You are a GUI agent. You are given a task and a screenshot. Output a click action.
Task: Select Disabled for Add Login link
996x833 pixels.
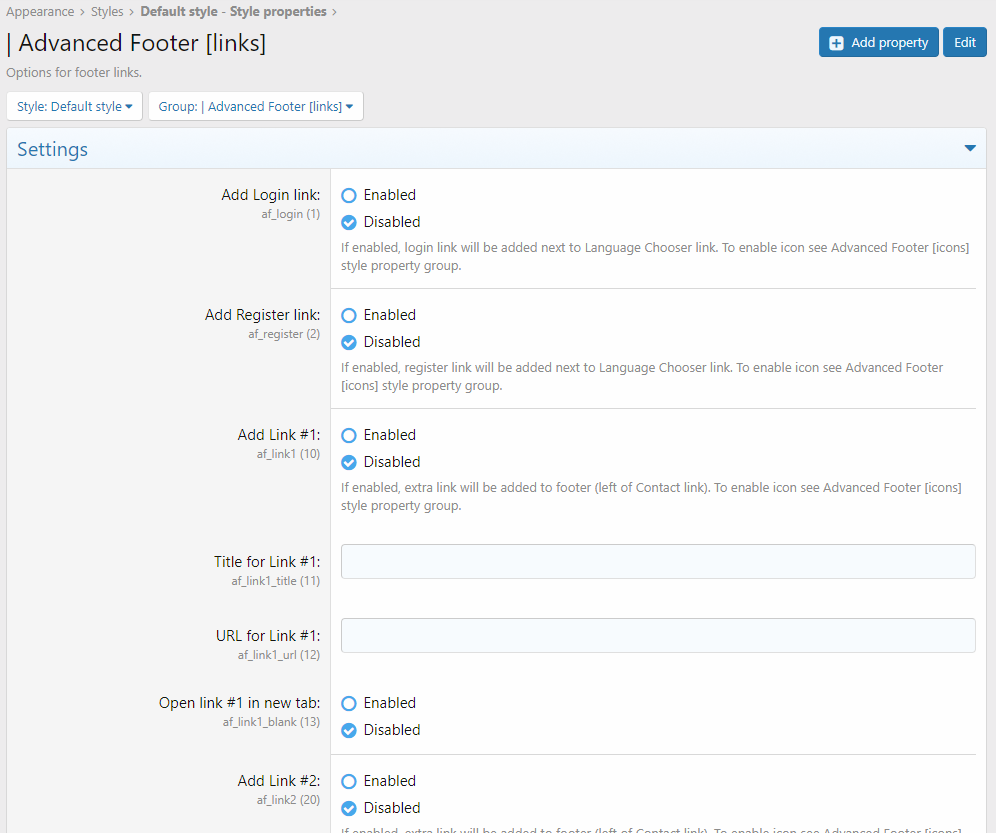point(349,223)
